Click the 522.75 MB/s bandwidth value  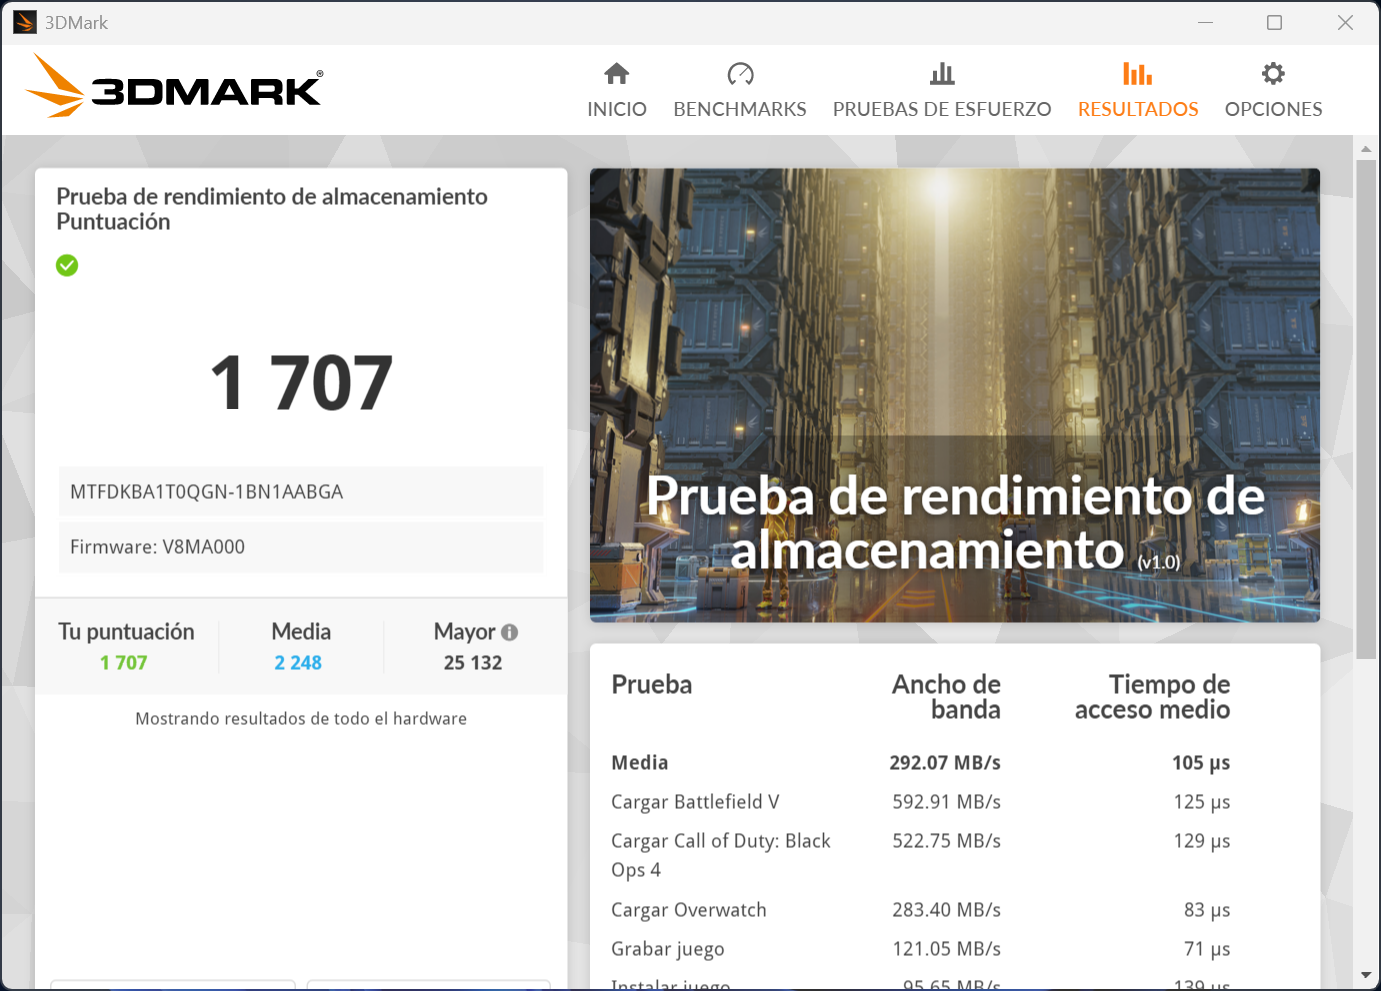947,841
